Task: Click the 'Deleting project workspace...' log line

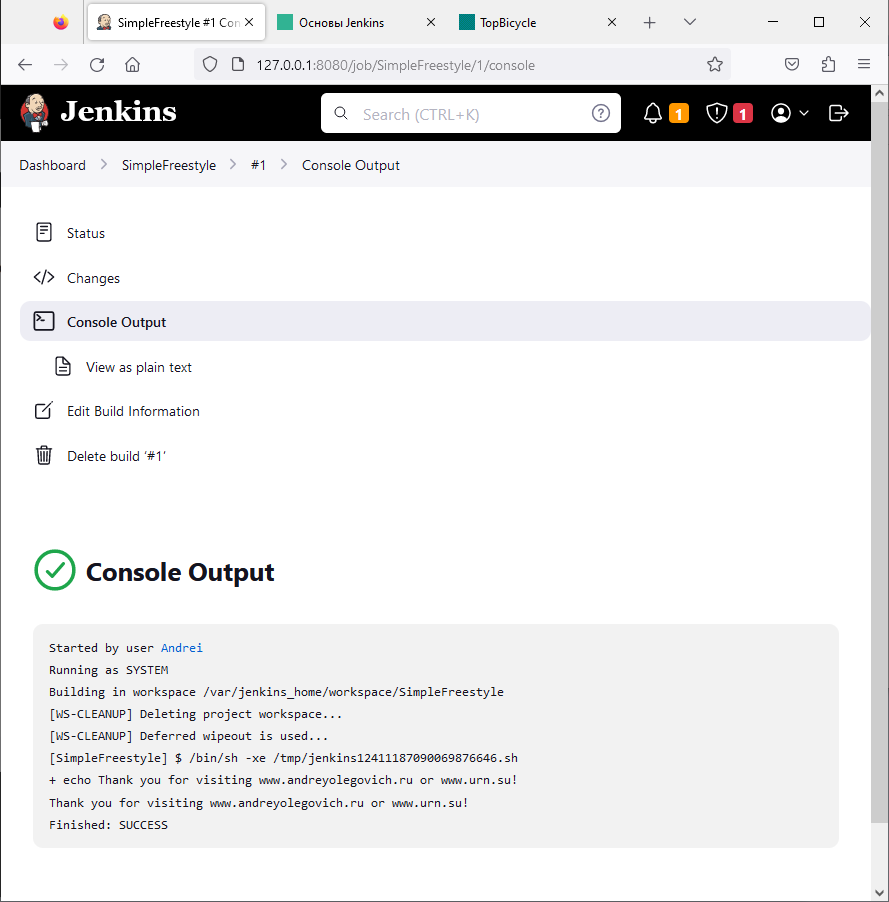Action: tap(196, 714)
